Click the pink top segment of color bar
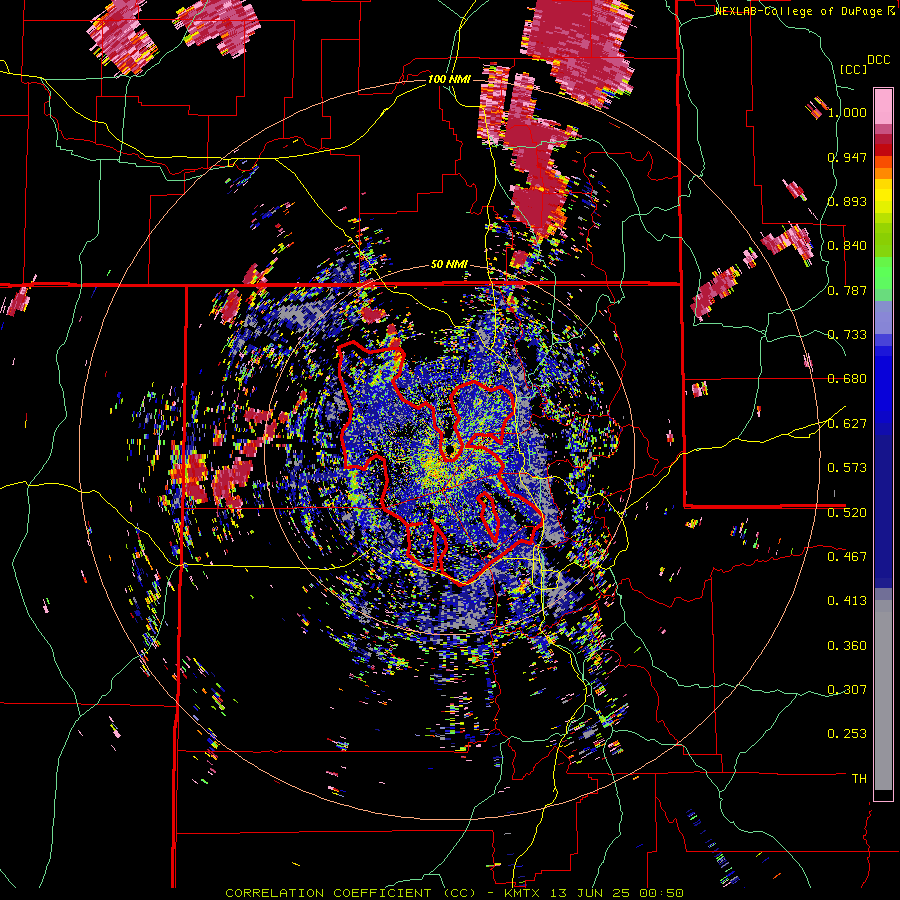This screenshot has height=900, width=900. (x=883, y=106)
